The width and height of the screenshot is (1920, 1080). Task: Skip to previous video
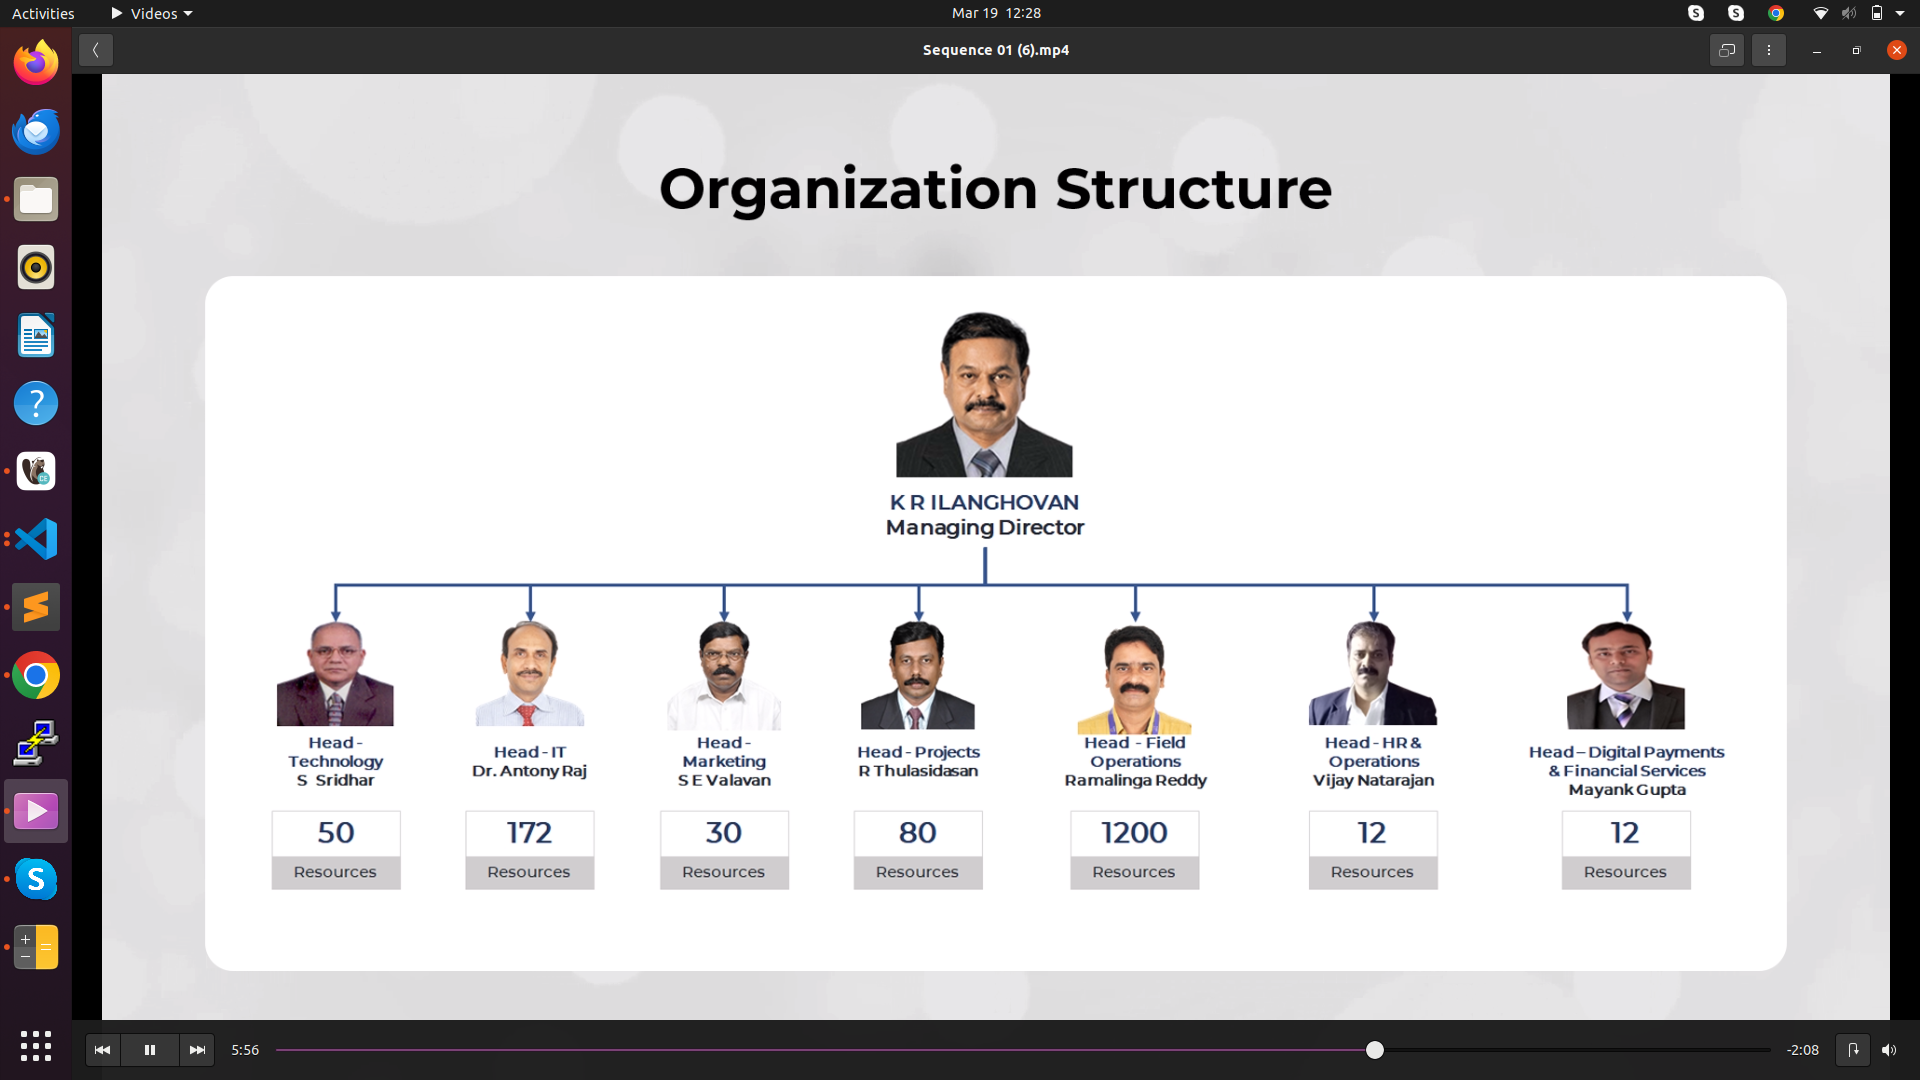102,1050
